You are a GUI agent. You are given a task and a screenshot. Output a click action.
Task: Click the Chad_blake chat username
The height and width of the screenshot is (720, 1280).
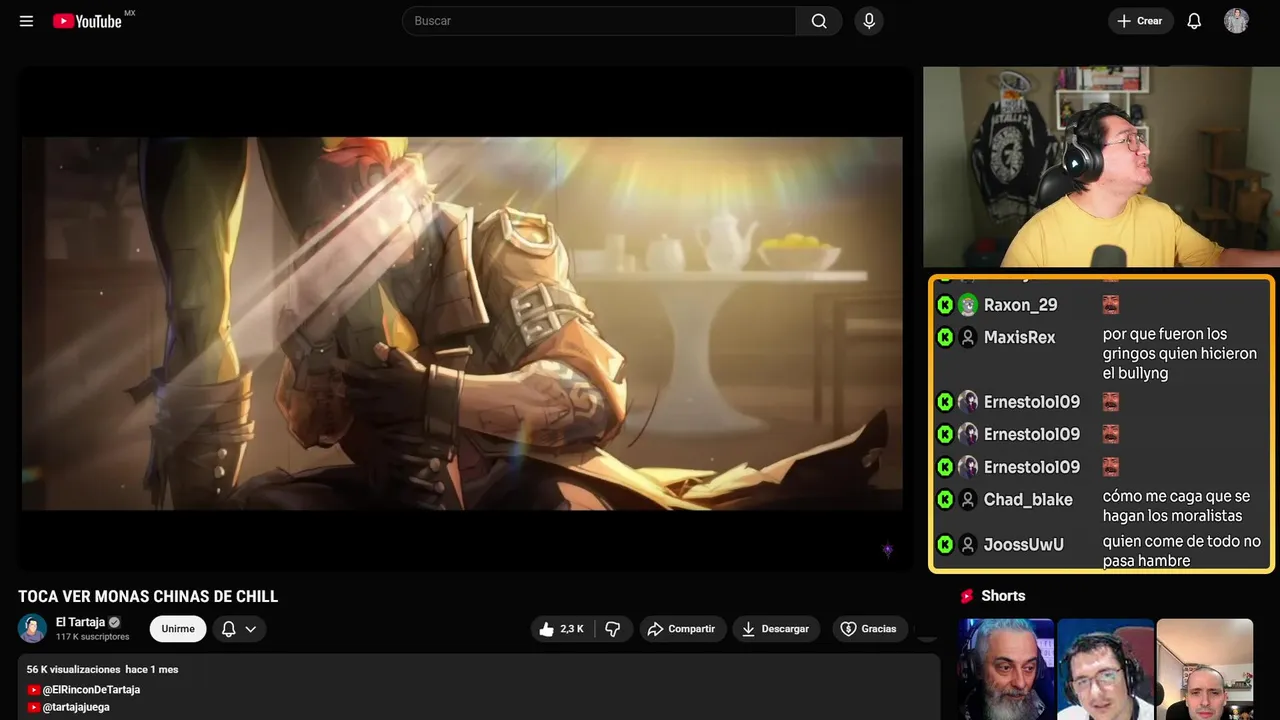1028,499
